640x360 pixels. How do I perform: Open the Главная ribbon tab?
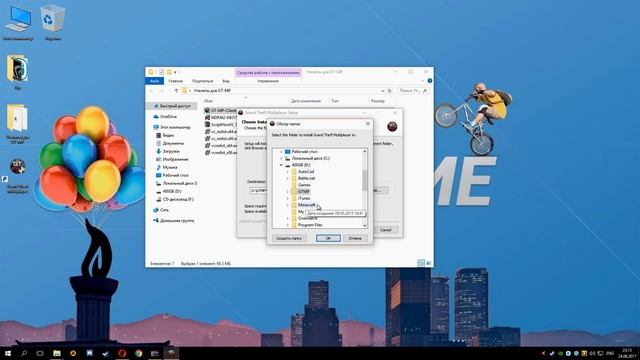pyautogui.click(x=176, y=81)
